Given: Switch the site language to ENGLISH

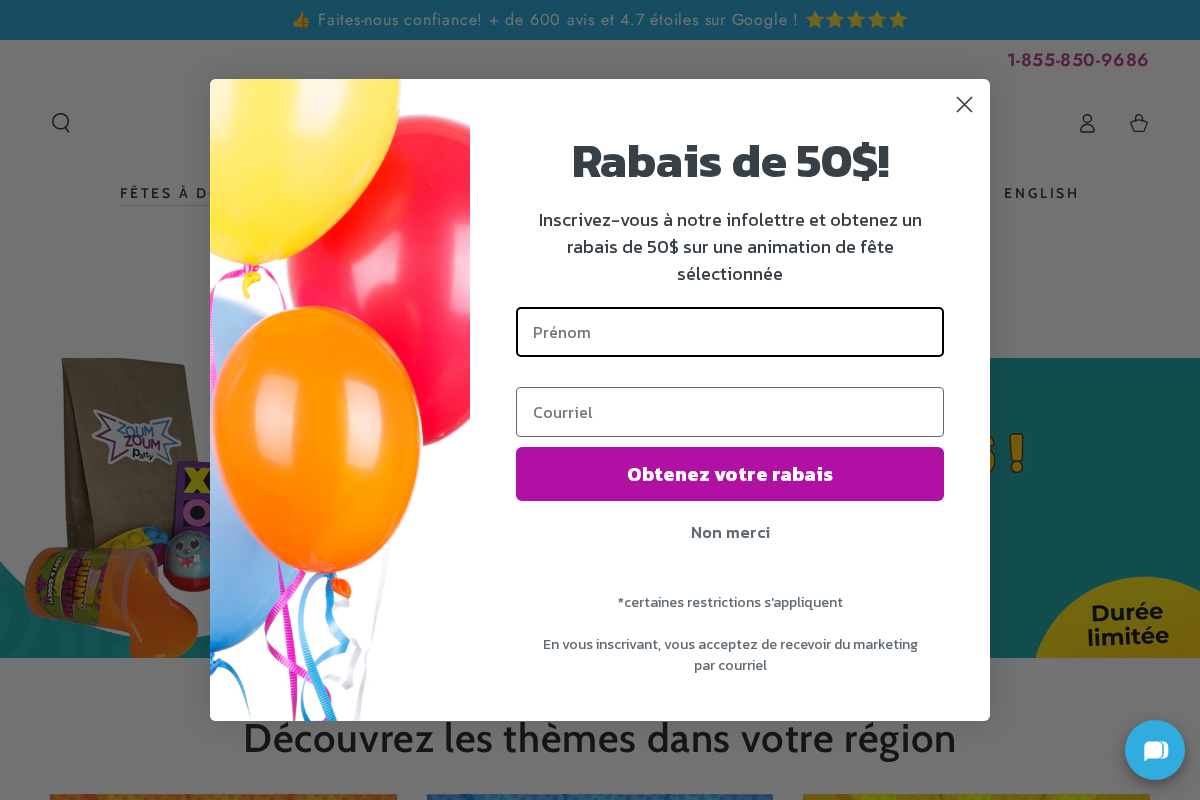Looking at the screenshot, I should point(1042,193).
